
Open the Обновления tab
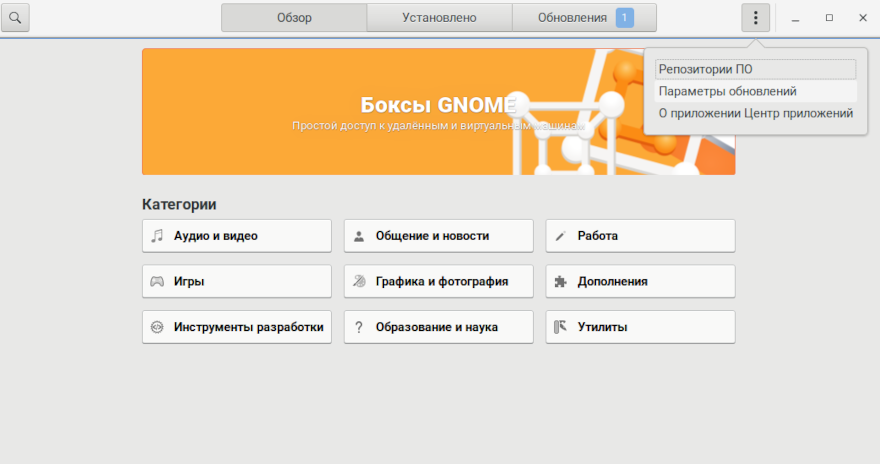click(572, 18)
